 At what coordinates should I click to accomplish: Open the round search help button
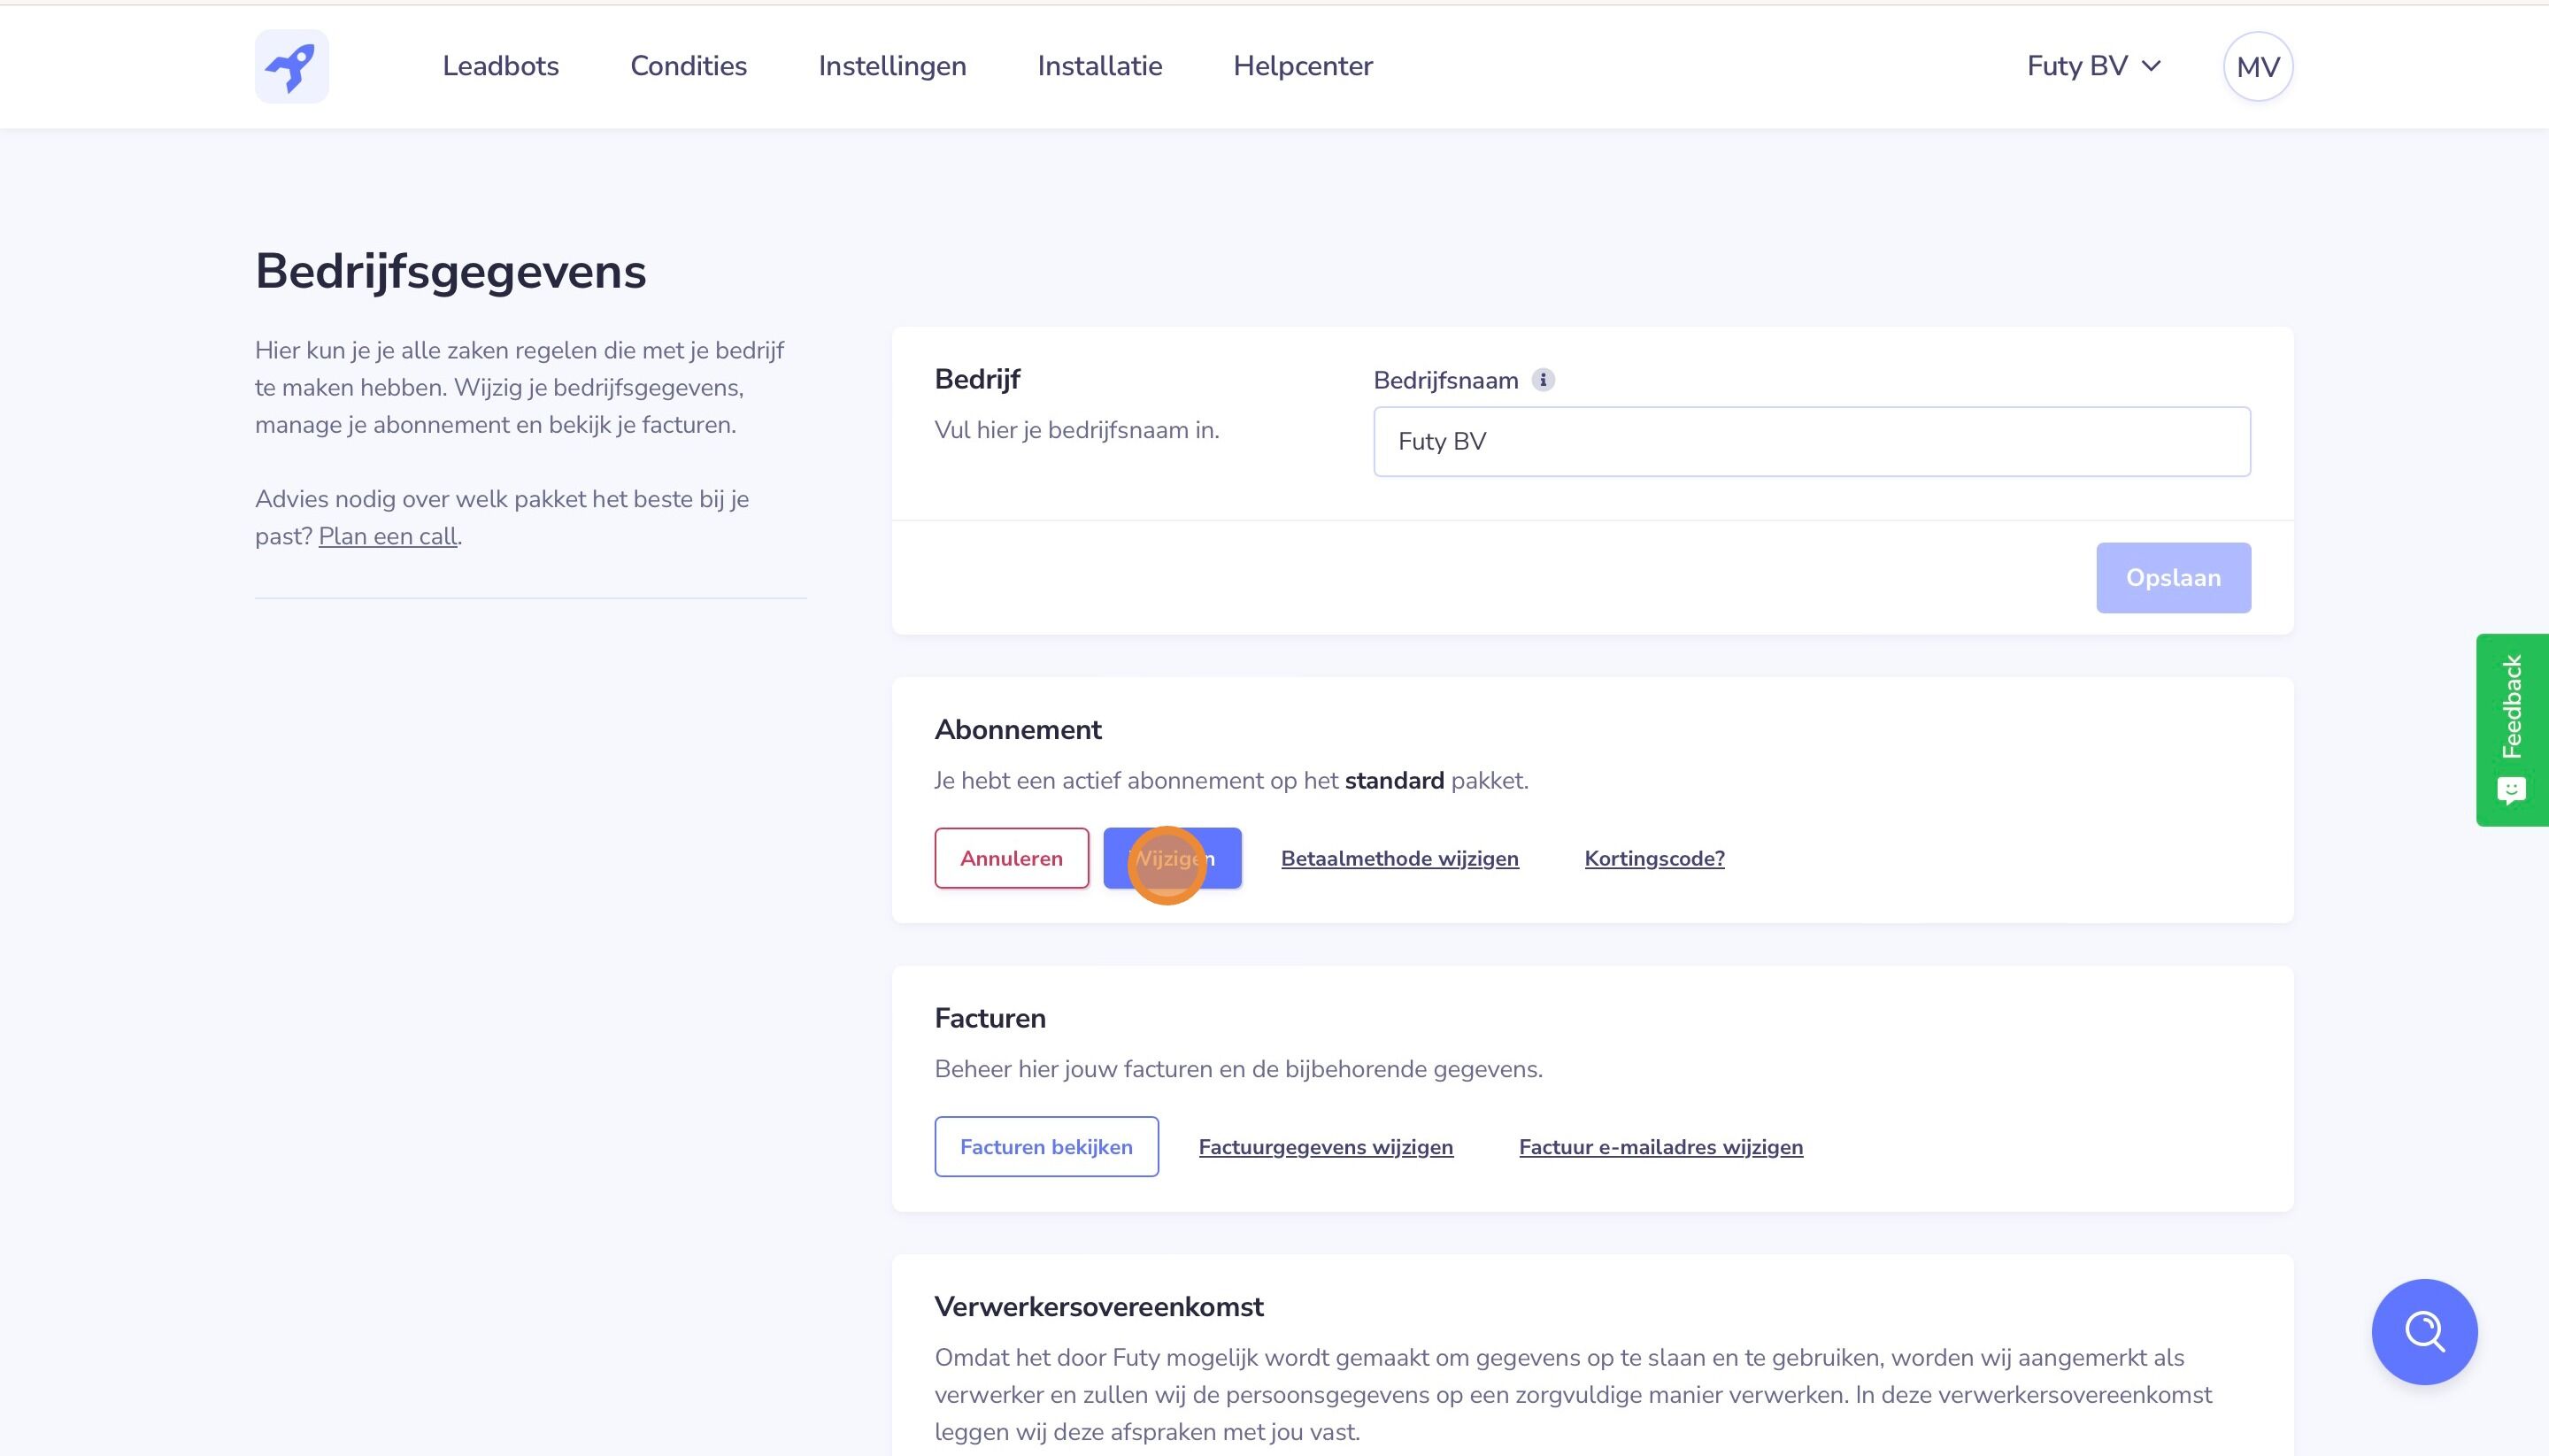point(2423,1331)
